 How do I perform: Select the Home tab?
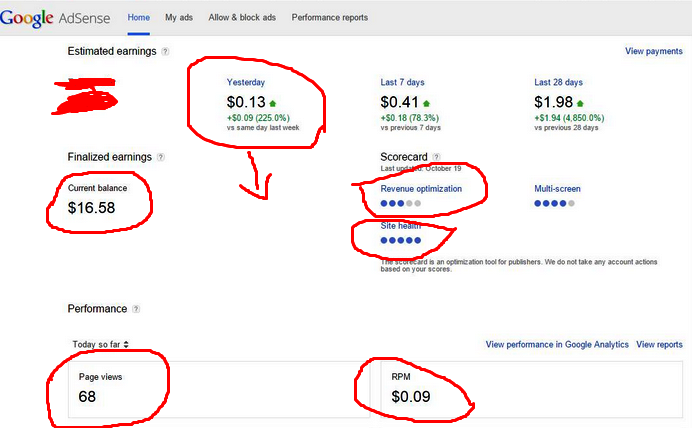139,17
